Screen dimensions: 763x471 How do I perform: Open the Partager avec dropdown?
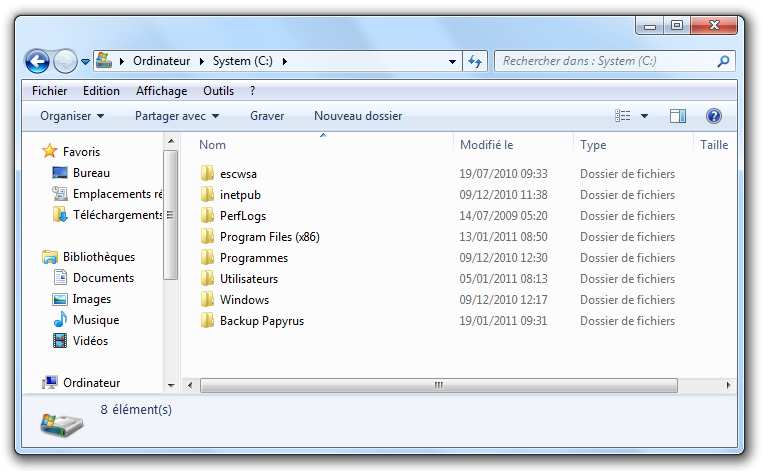pyautogui.click(x=176, y=116)
